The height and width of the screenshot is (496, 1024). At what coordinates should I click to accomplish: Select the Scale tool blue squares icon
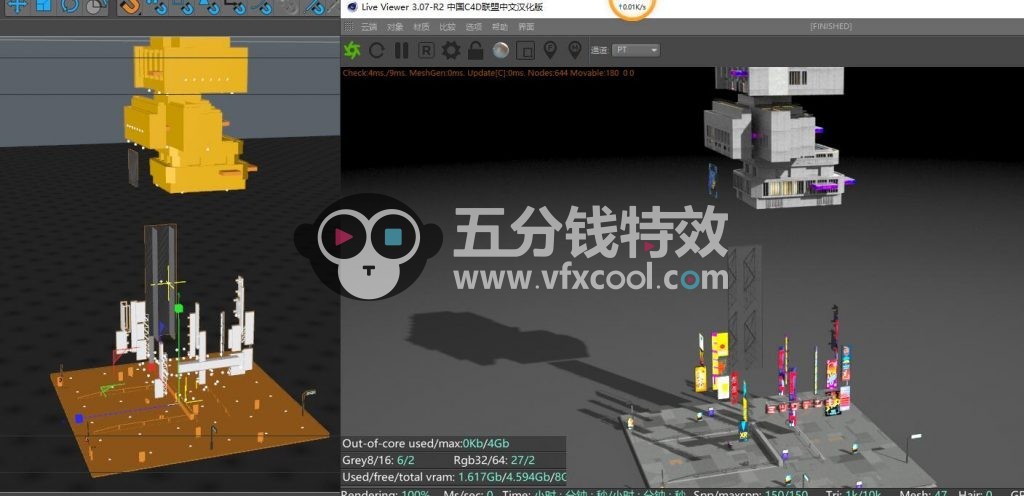tap(43, 6)
